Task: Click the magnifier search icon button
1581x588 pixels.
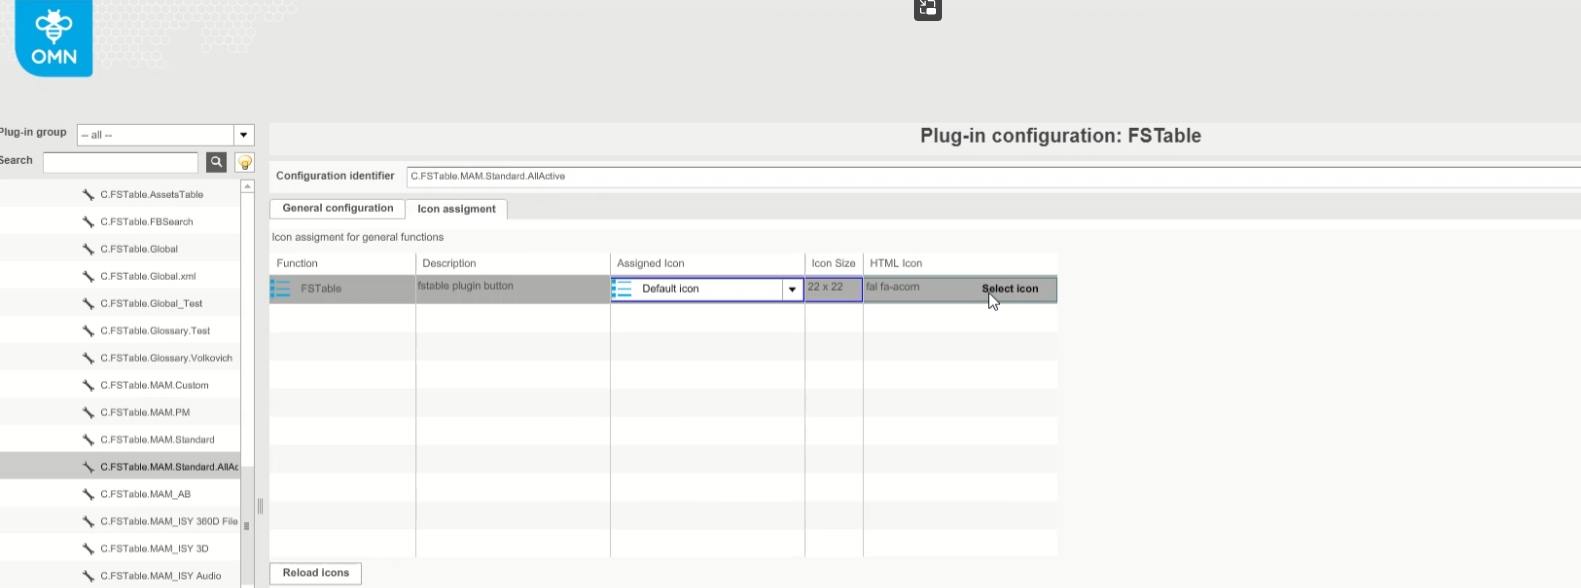Action: (216, 162)
